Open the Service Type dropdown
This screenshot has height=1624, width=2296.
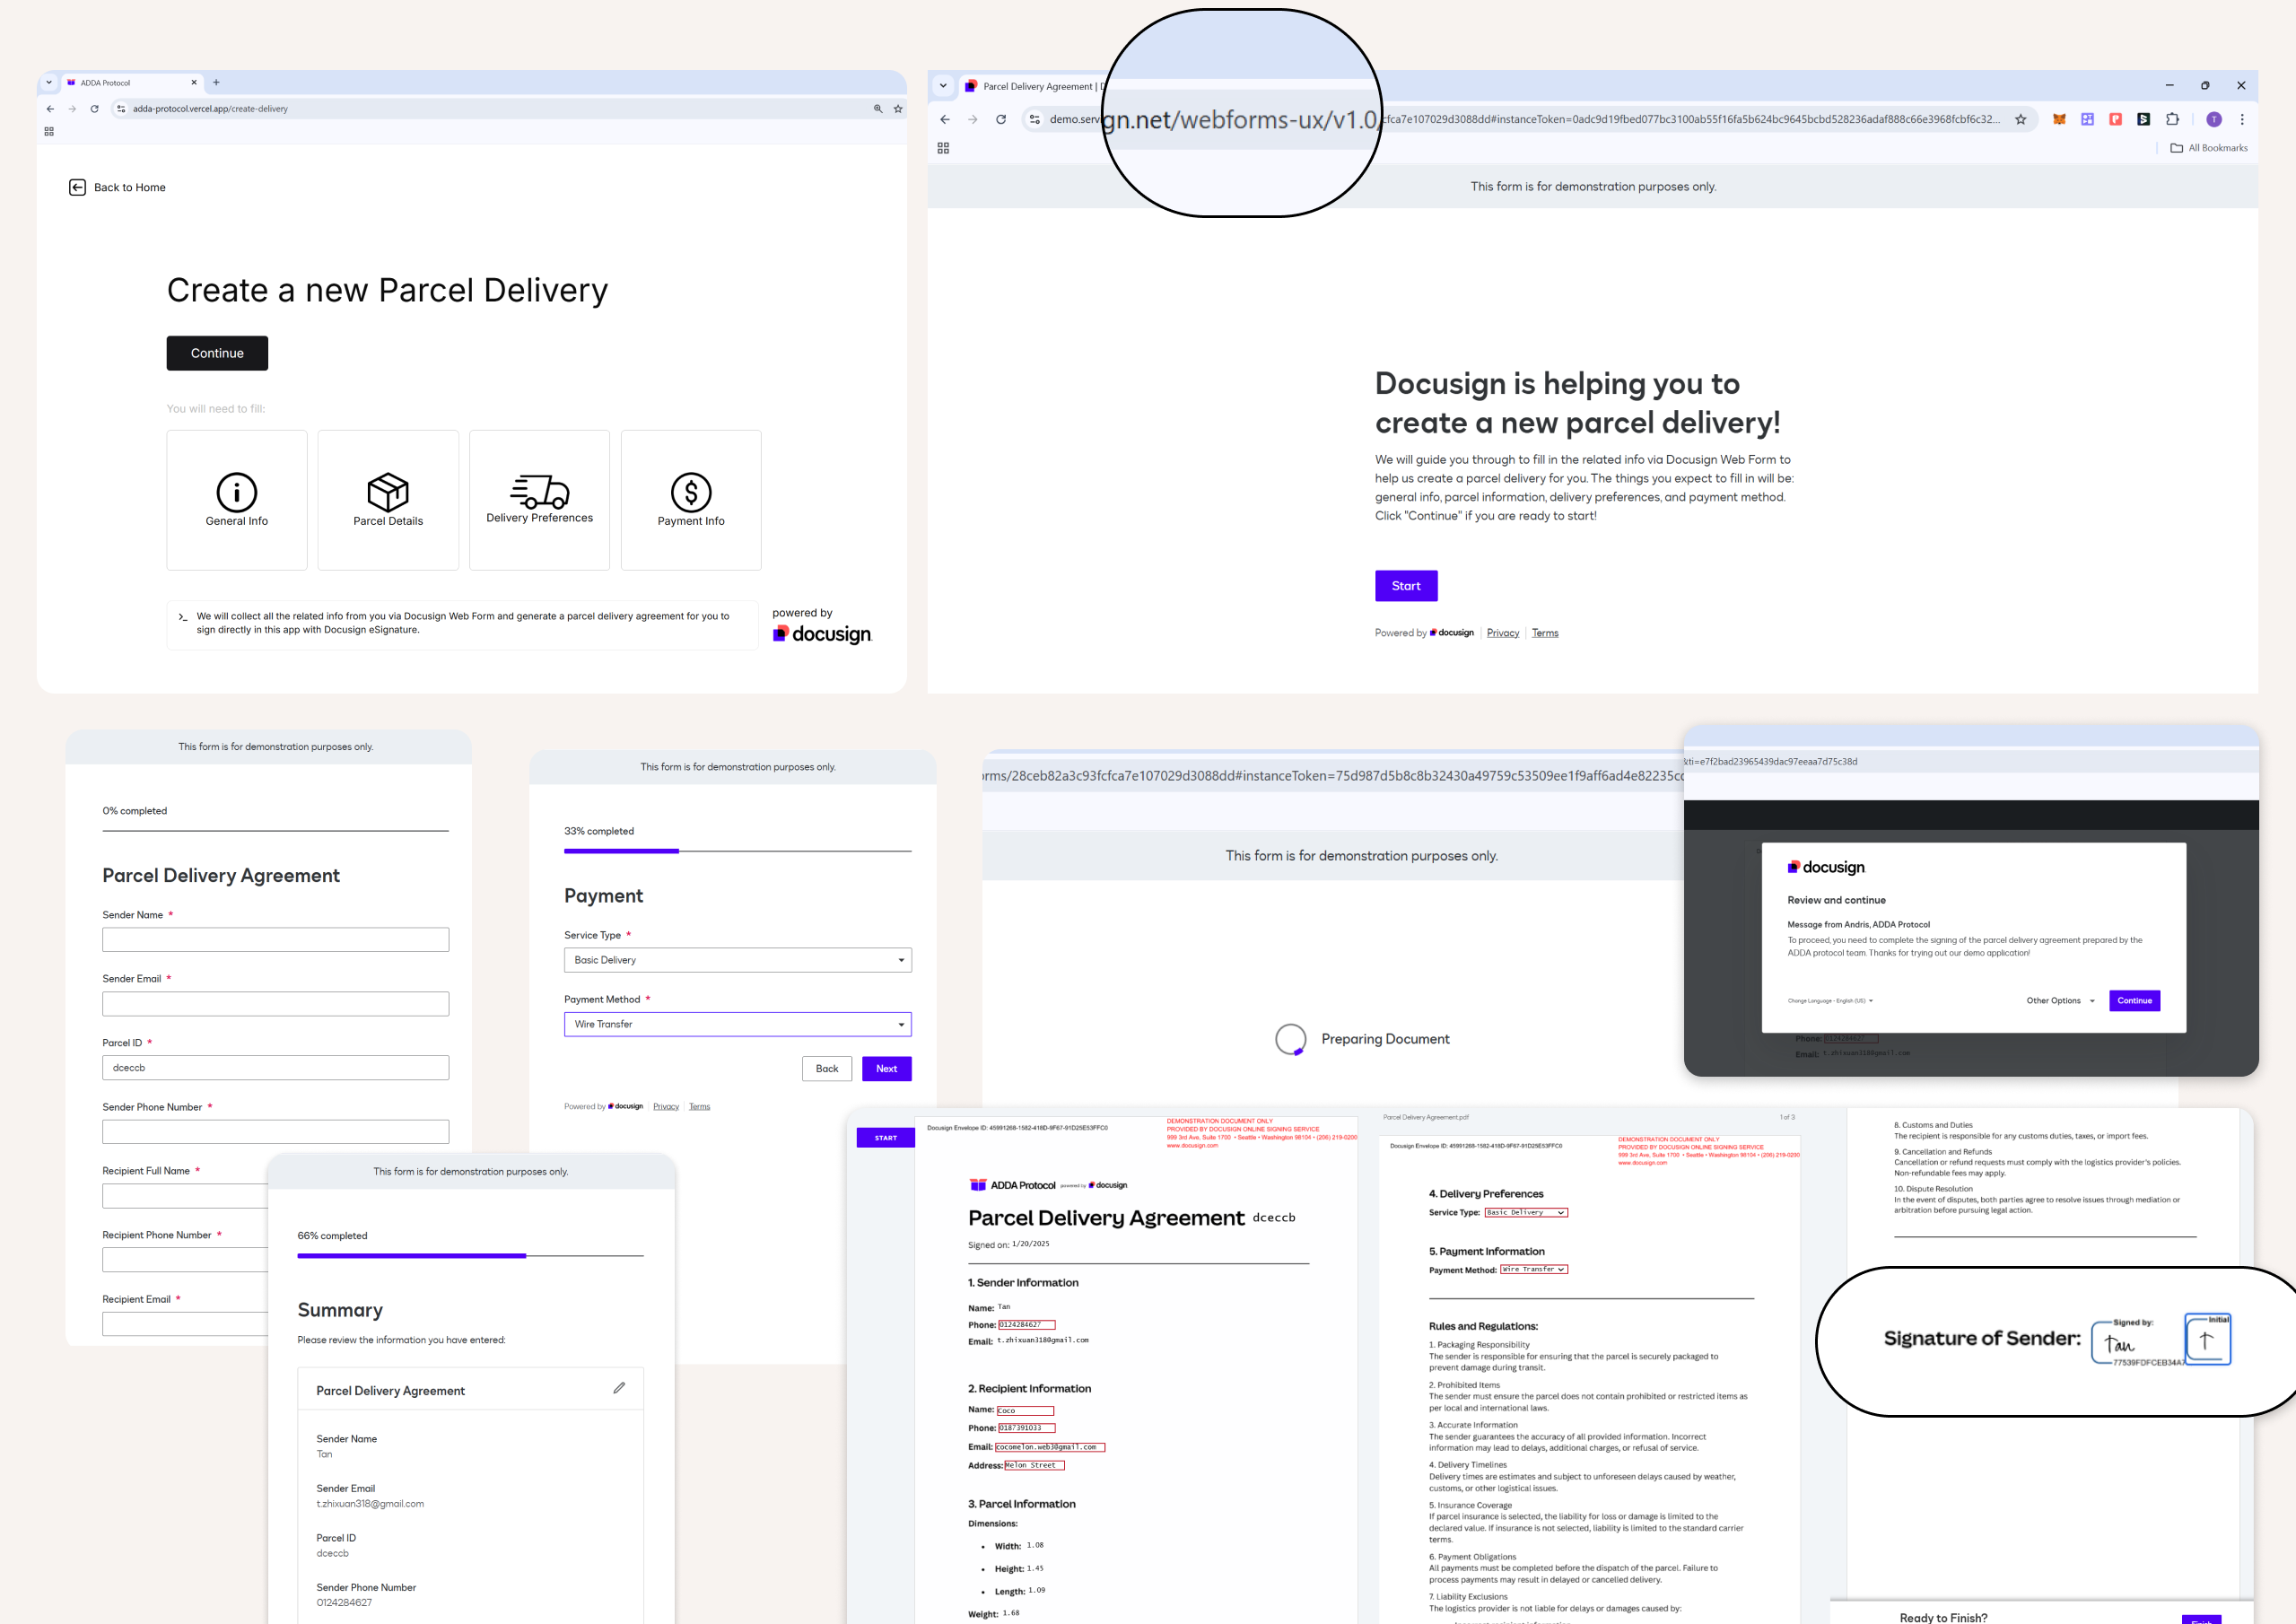(737, 960)
